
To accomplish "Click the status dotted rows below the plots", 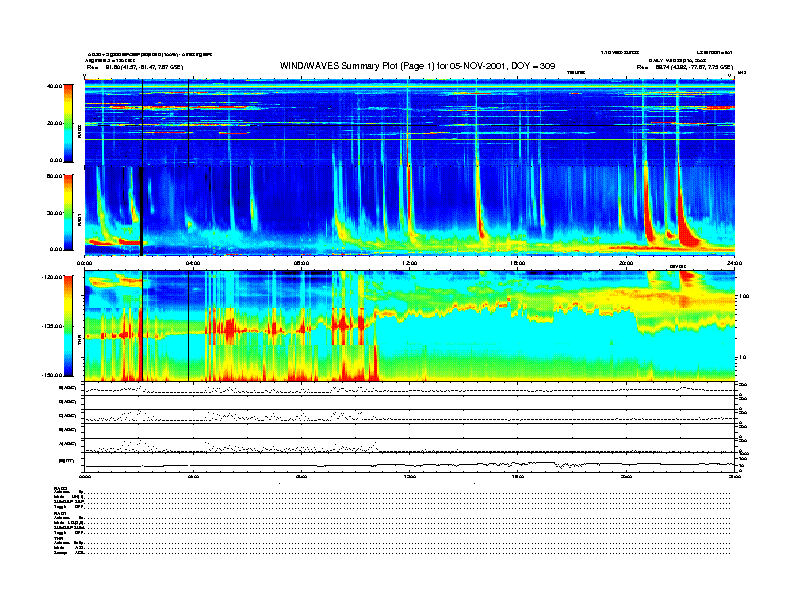I will [392, 521].
